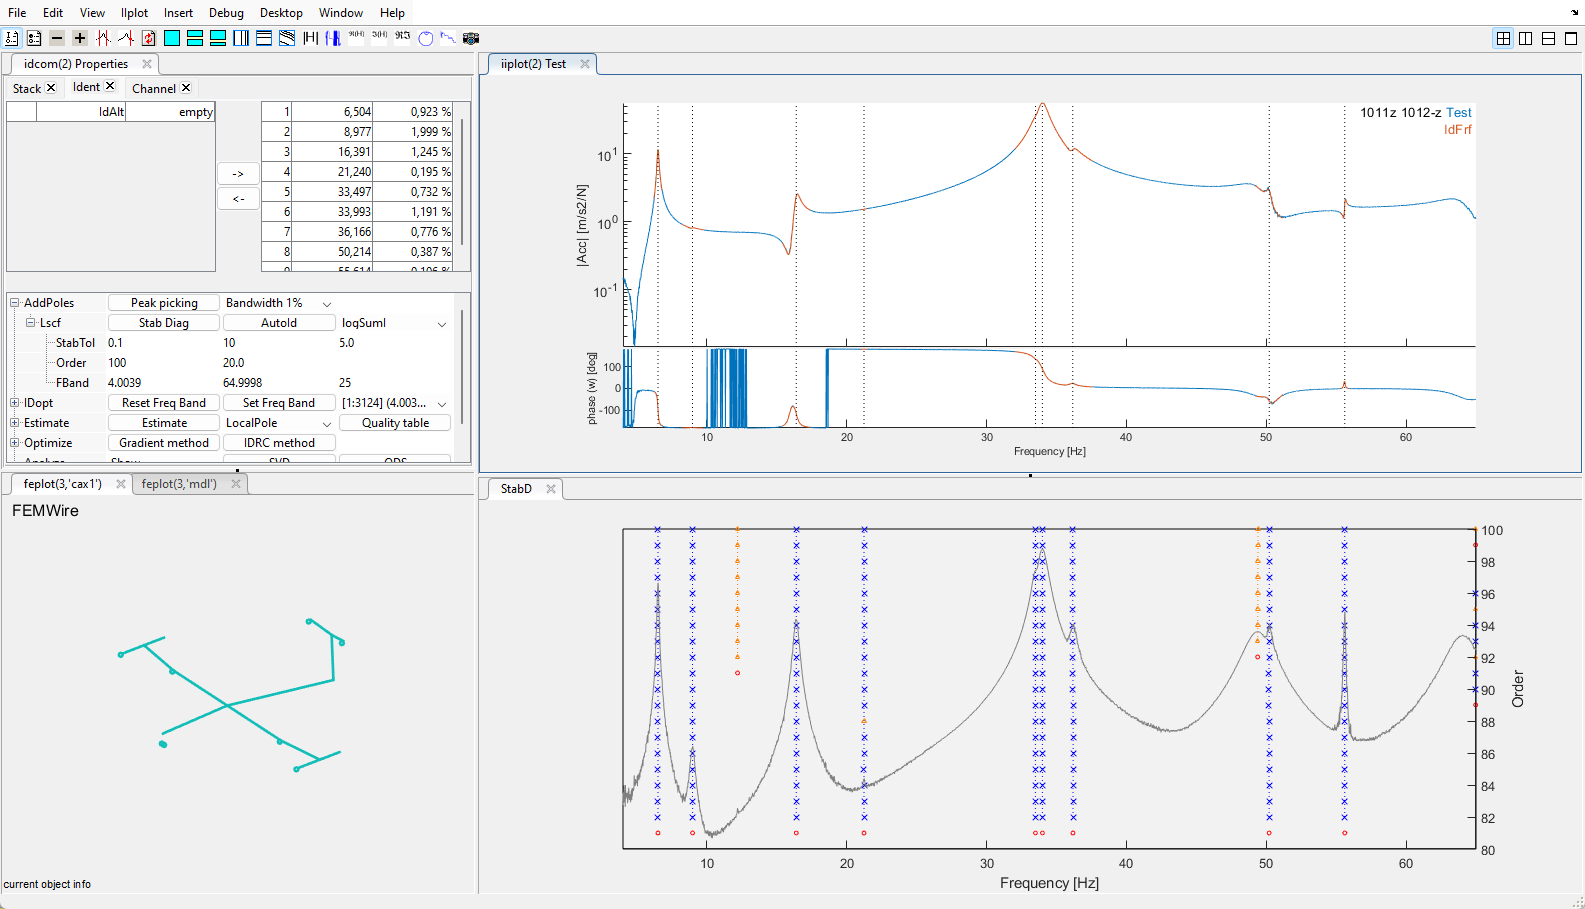Click the camera snapshot icon in toolbar

471,38
